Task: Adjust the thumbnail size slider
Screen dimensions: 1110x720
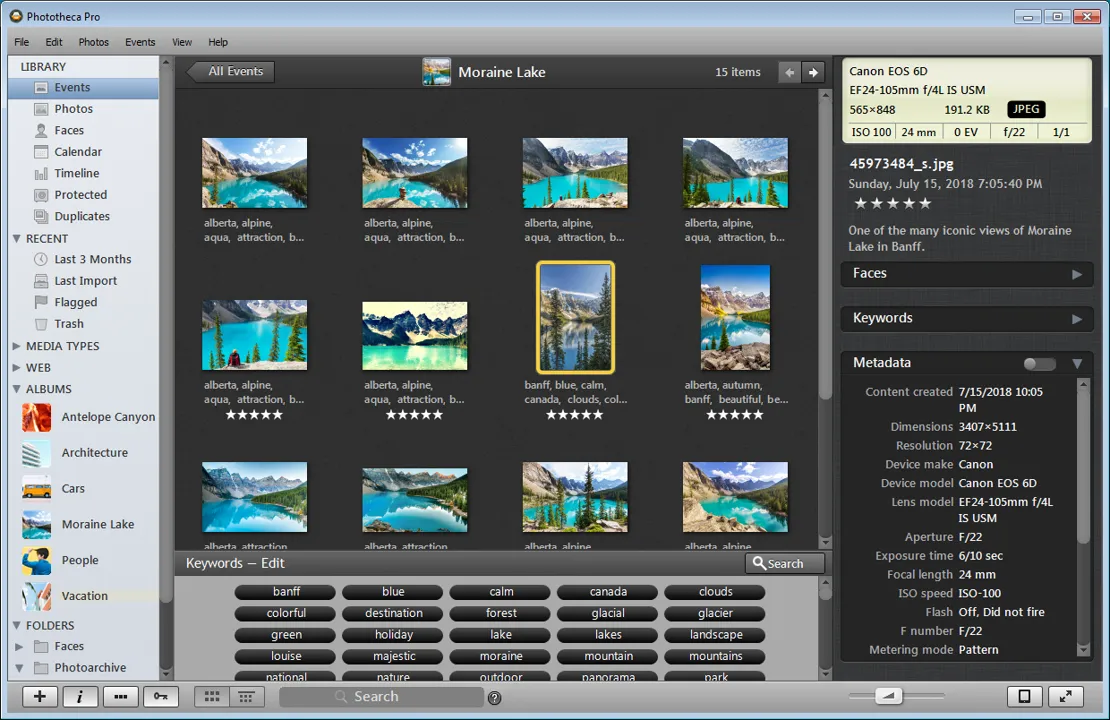Action: click(889, 697)
